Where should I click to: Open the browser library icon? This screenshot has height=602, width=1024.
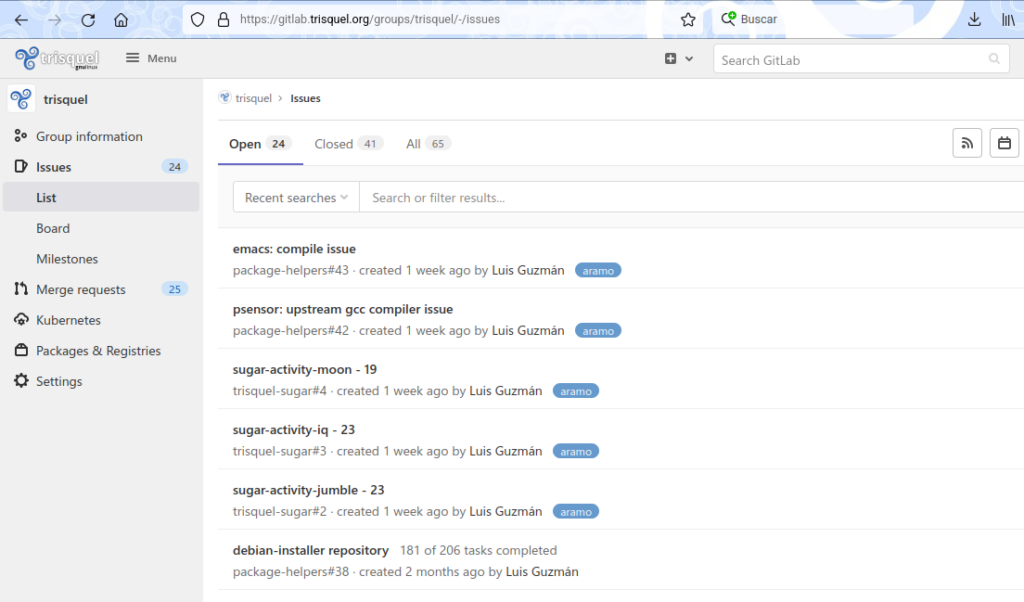pos(1008,20)
